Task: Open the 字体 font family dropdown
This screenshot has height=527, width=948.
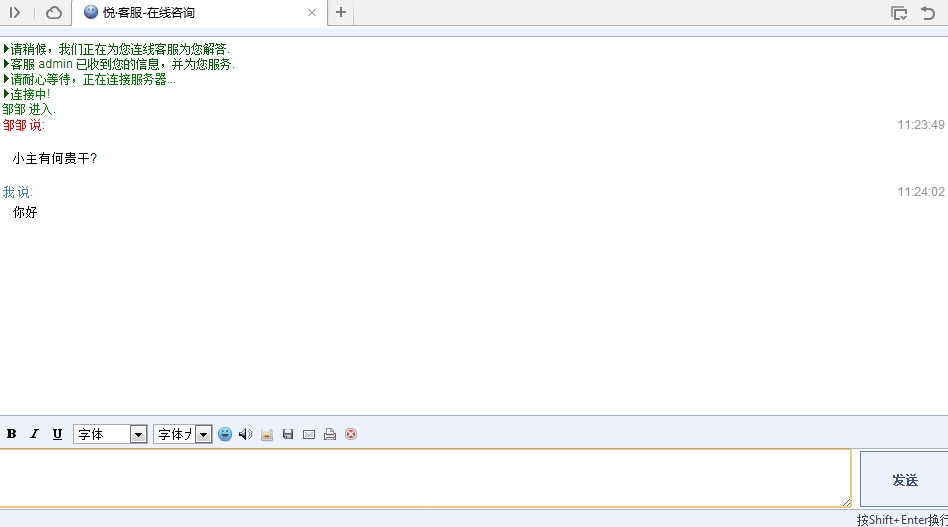Action: click(x=110, y=434)
